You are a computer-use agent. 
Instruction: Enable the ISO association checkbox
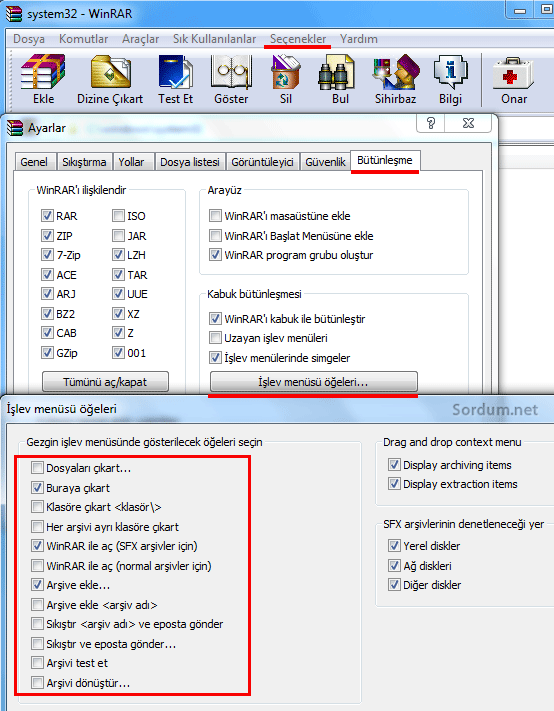coord(118,215)
